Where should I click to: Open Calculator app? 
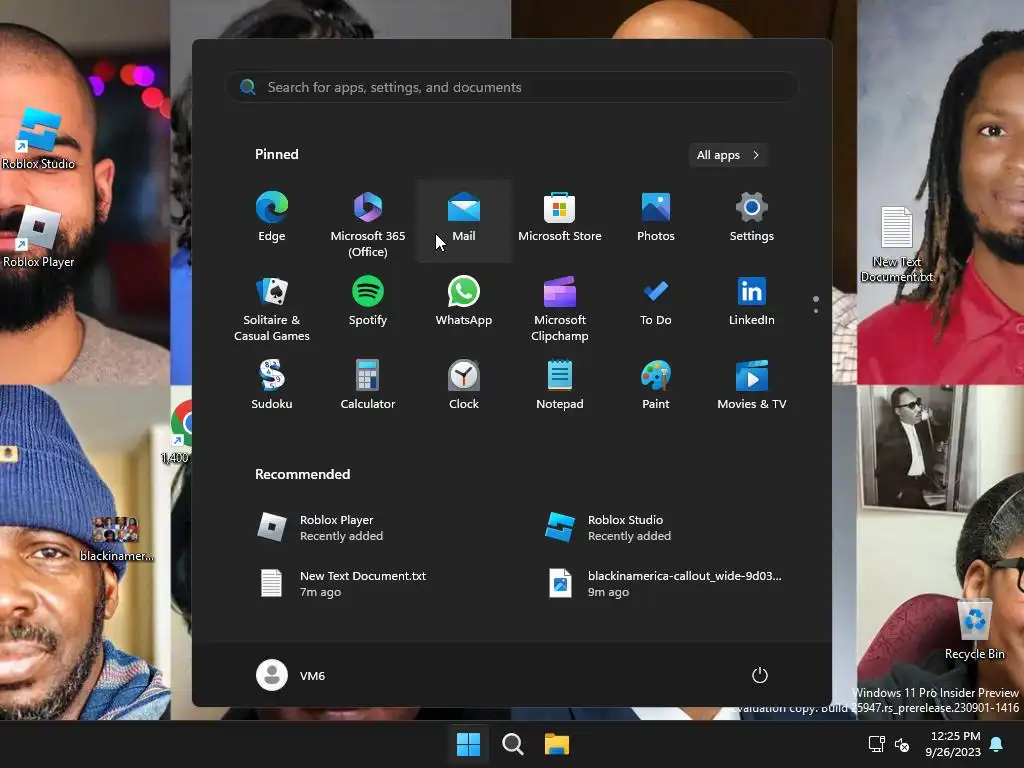(x=368, y=385)
